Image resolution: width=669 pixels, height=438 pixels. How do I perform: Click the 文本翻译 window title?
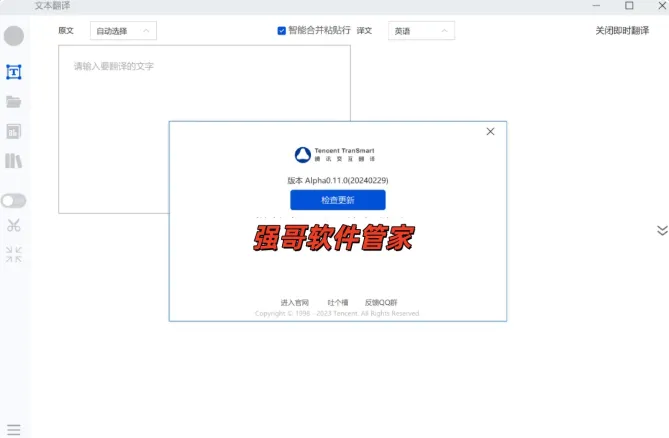tap(52, 6)
